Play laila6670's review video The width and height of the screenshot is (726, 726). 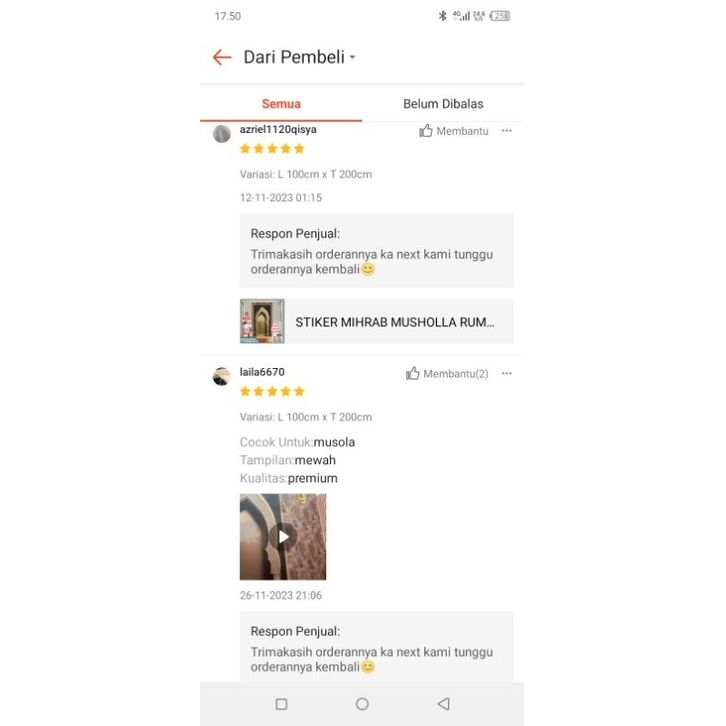pos(283,537)
